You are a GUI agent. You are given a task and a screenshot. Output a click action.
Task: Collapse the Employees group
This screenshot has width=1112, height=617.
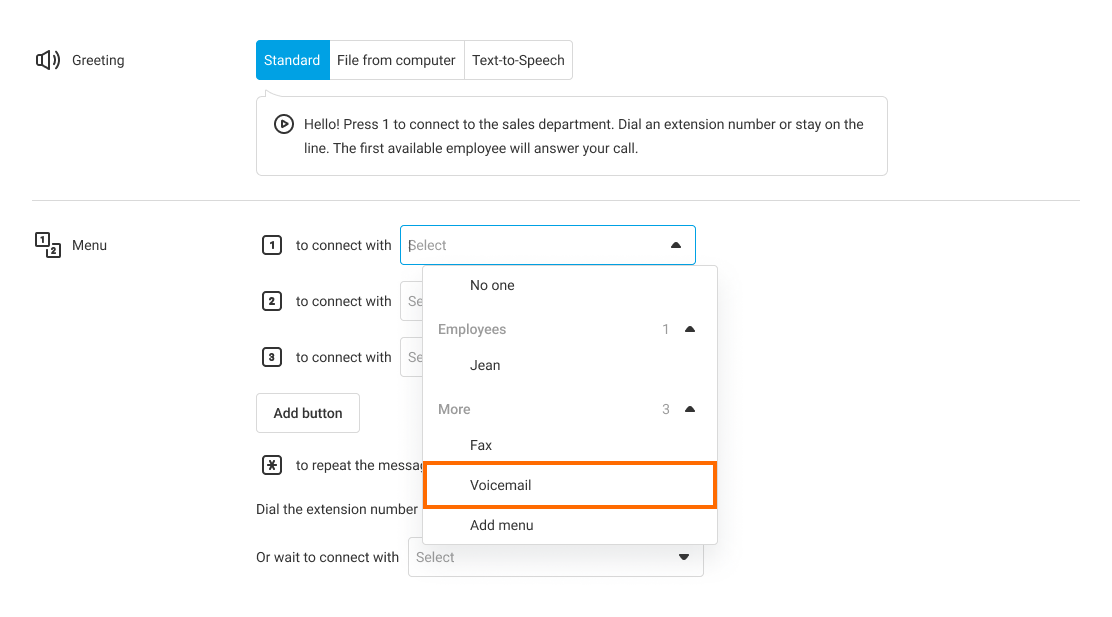689,329
